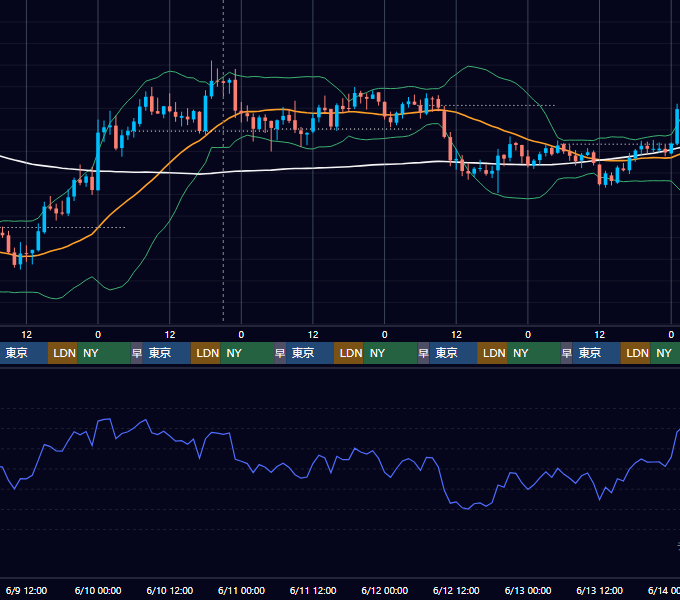Select the NY session block above 6/11 00:00
Viewport: 680px width, 600px height.
pos(247,353)
